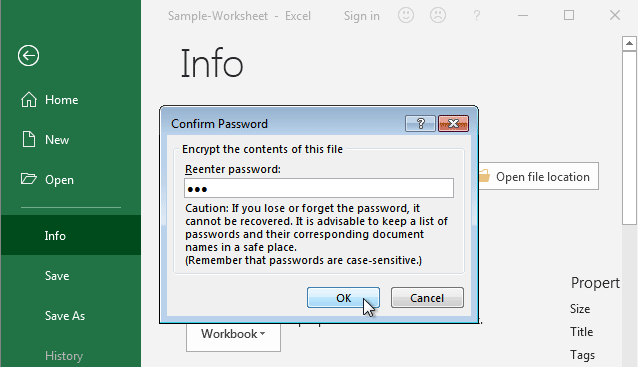
Task: Expand the Workbook dropdown button
Action: pos(233,336)
